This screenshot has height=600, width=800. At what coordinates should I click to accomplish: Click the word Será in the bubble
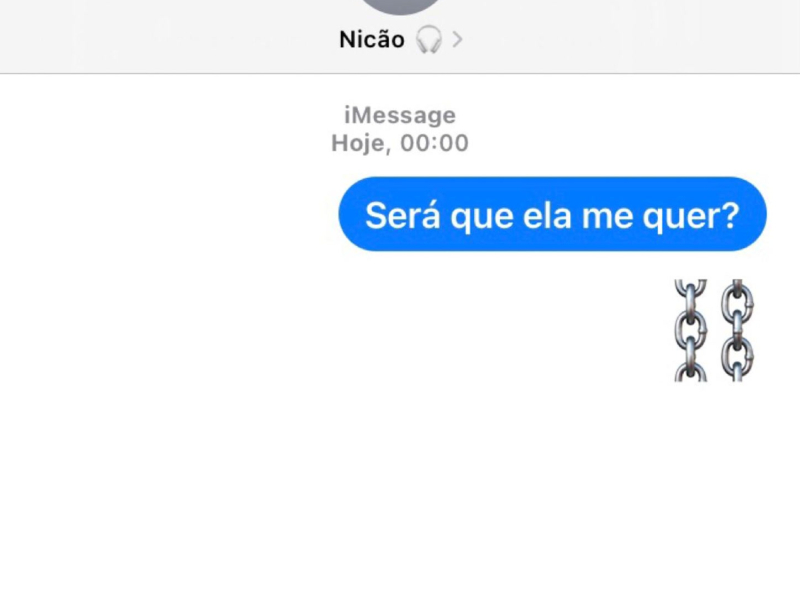coord(403,215)
